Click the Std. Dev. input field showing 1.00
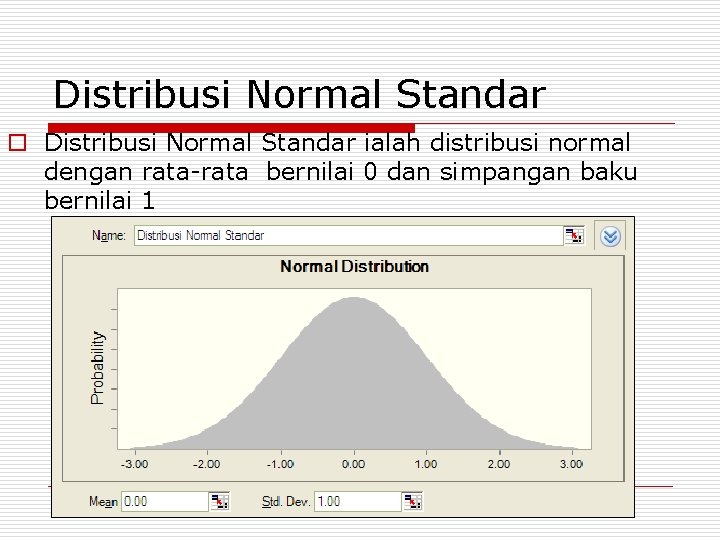Viewport: 720px width, 540px height. 358,501
